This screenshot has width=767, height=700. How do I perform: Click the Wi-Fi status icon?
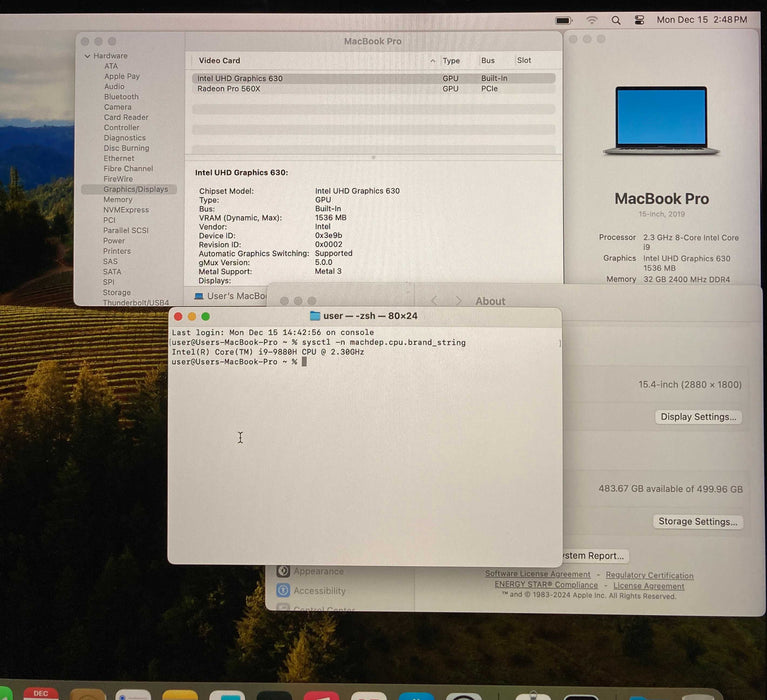[592, 20]
